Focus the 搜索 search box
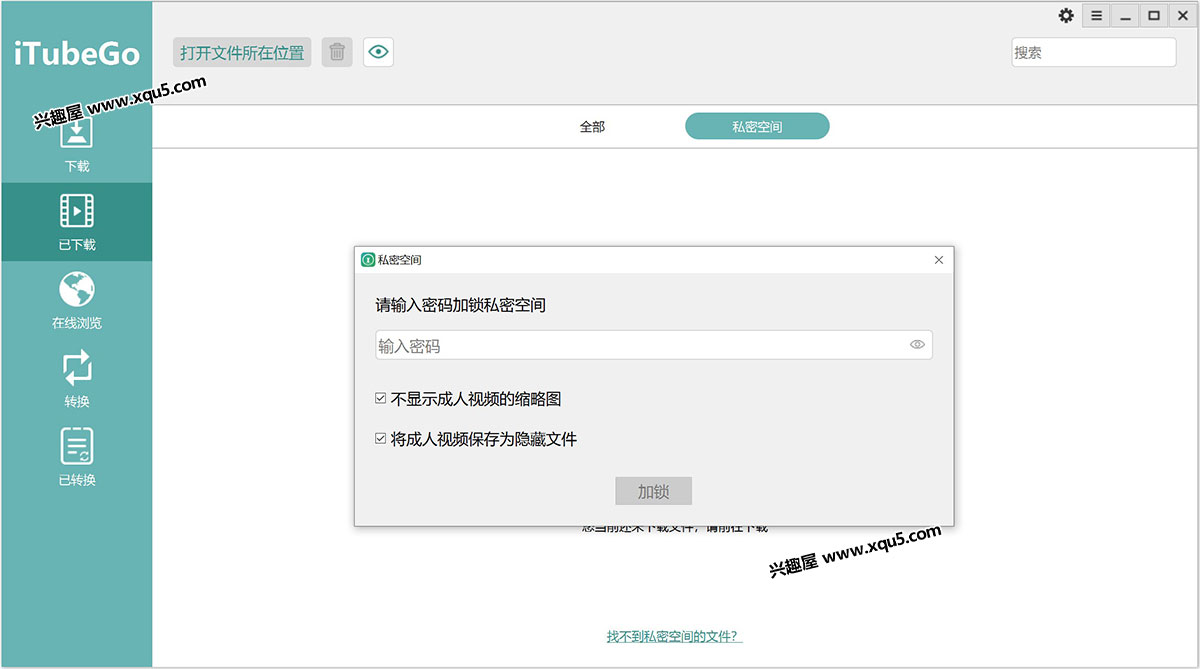Image resolution: width=1200 pixels, height=669 pixels. coord(1093,52)
